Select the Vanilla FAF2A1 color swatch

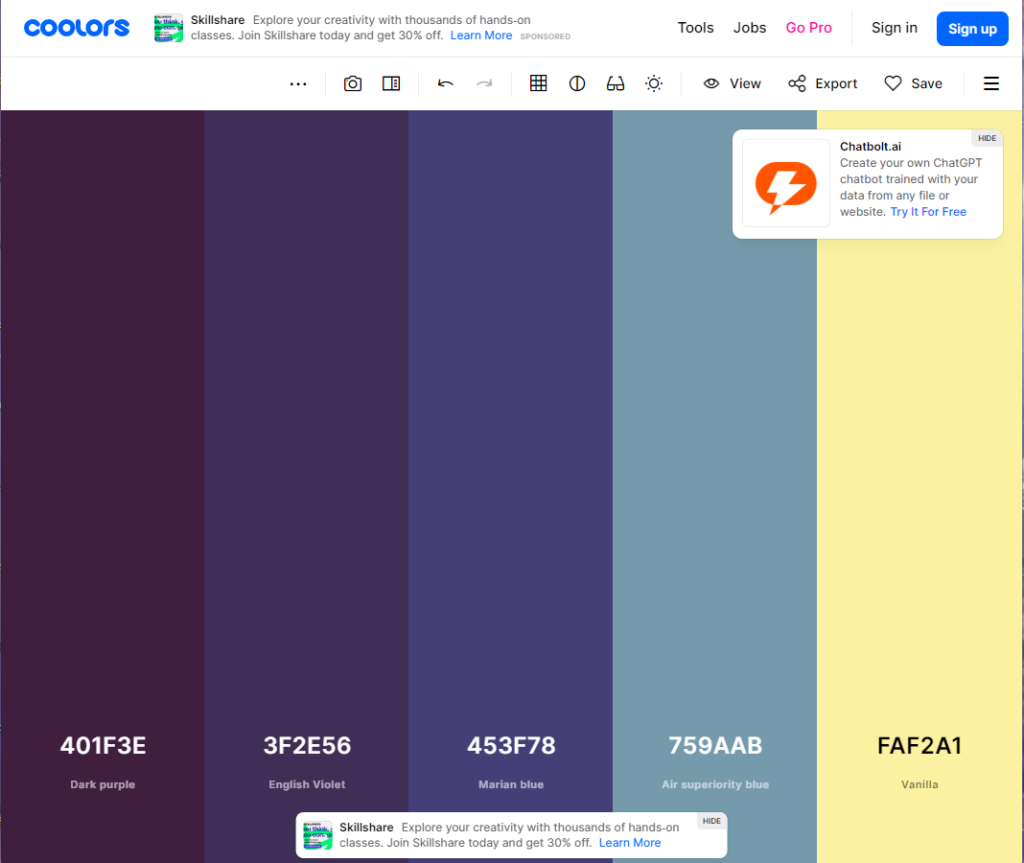(919, 500)
